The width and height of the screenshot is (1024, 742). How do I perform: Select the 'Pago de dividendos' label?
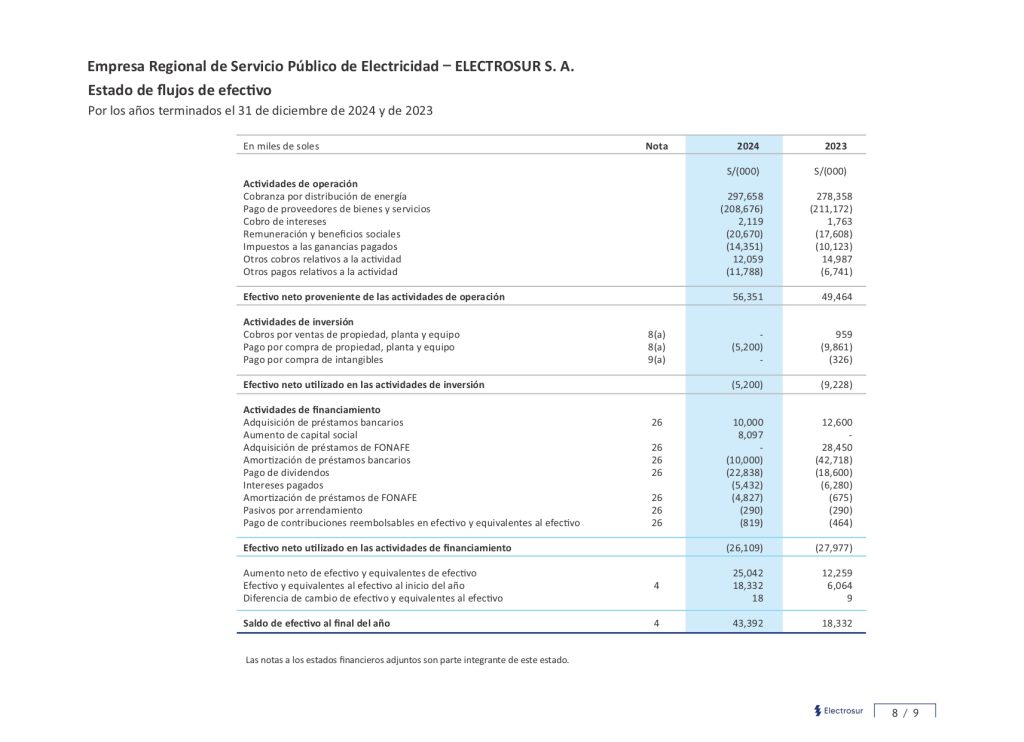click(286, 473)
